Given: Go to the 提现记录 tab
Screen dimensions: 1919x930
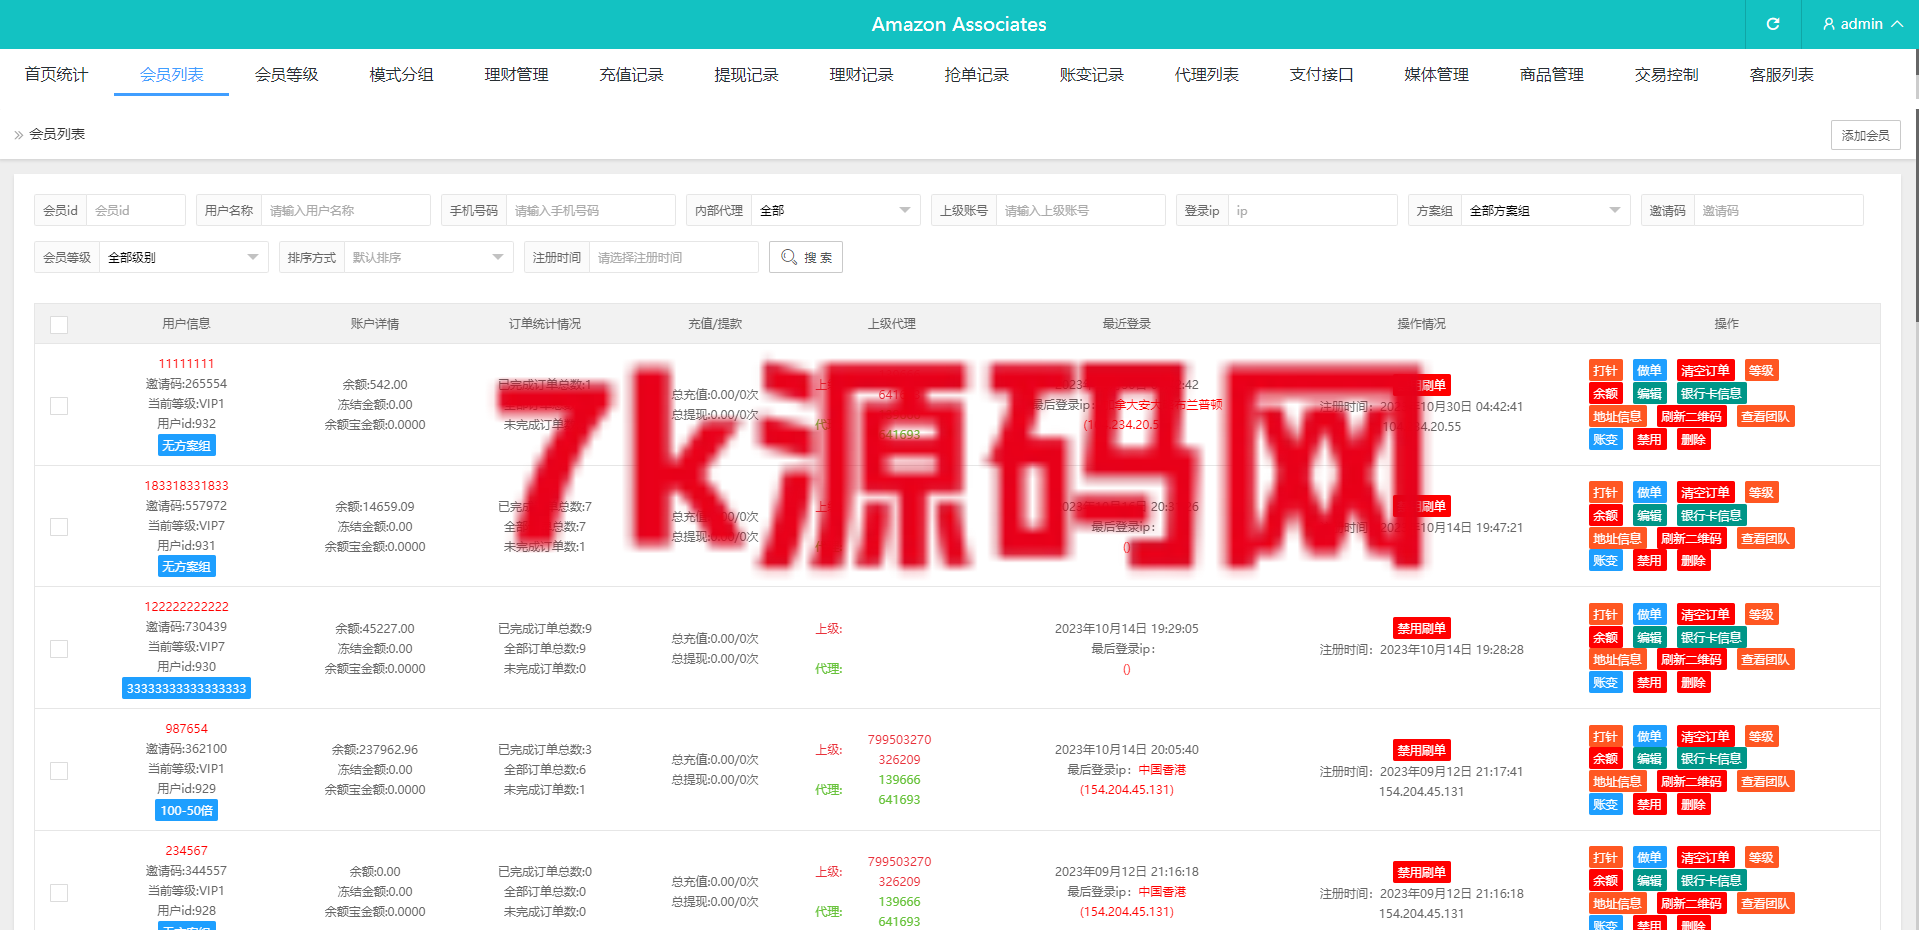Looking at the screenshot, I should (x=747, y=75).
